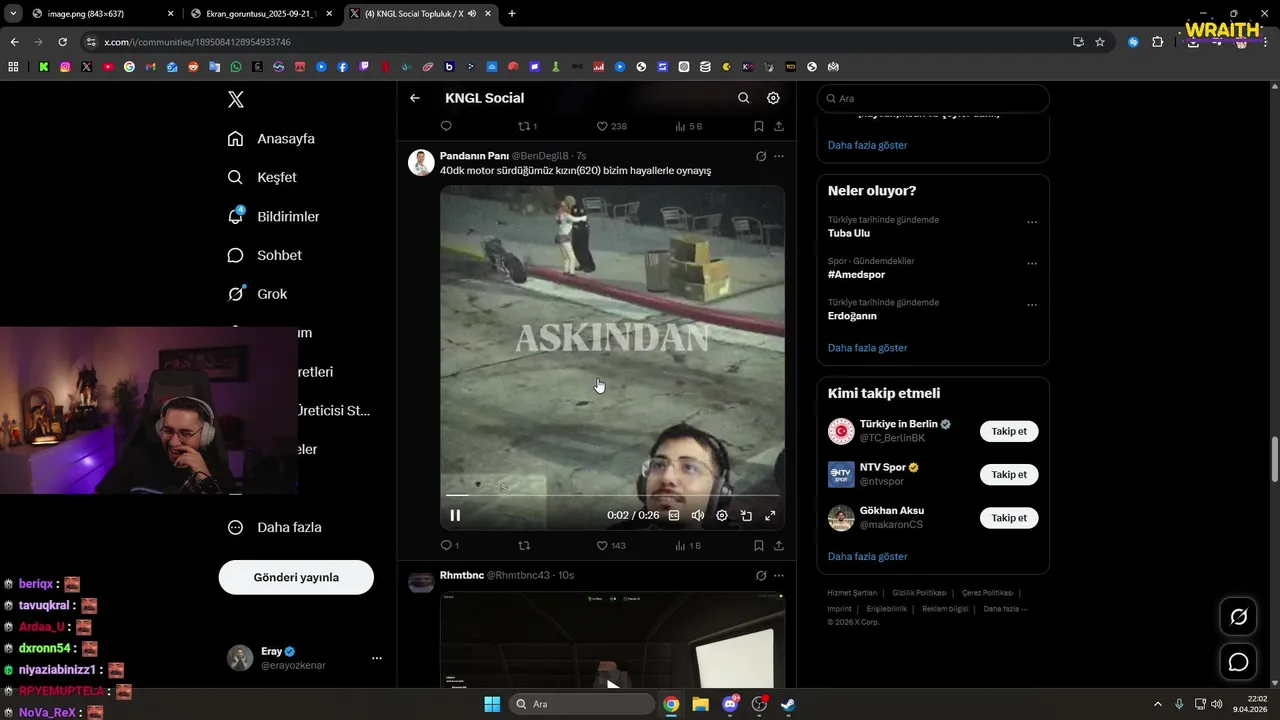The height and width of the screenshot is (720, 1280).
Task: Bookmark Pandanın Panı post
Action: point(759,545)
